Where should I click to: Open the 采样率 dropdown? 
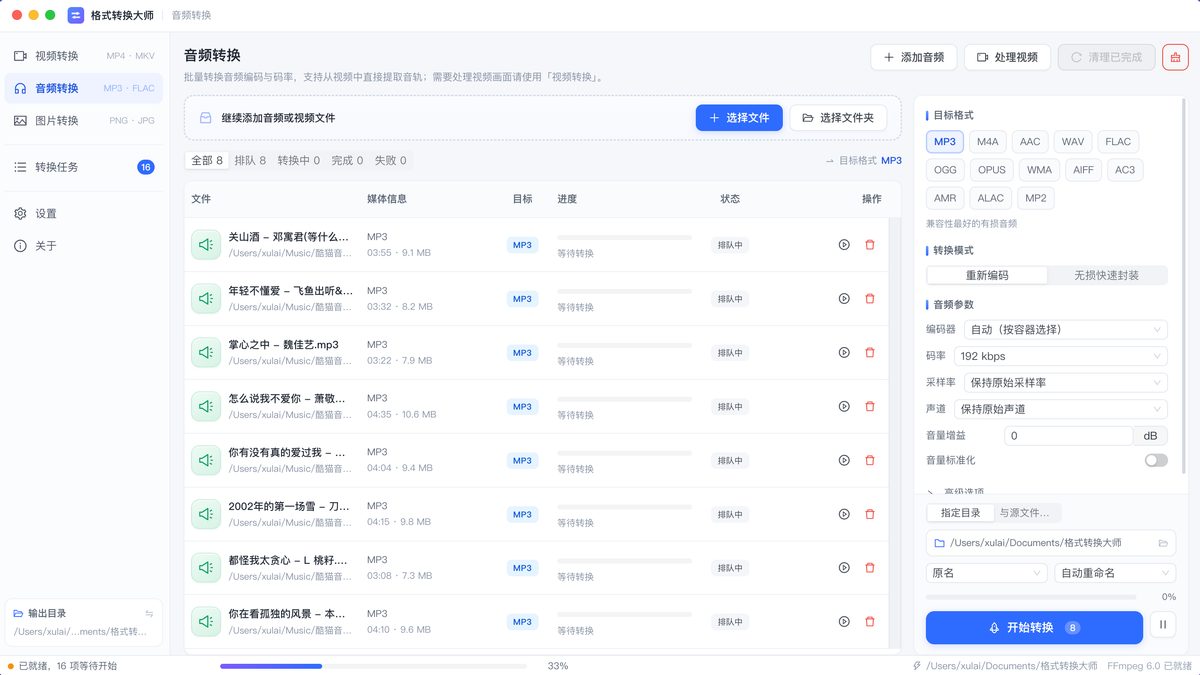pos(1065,383)
